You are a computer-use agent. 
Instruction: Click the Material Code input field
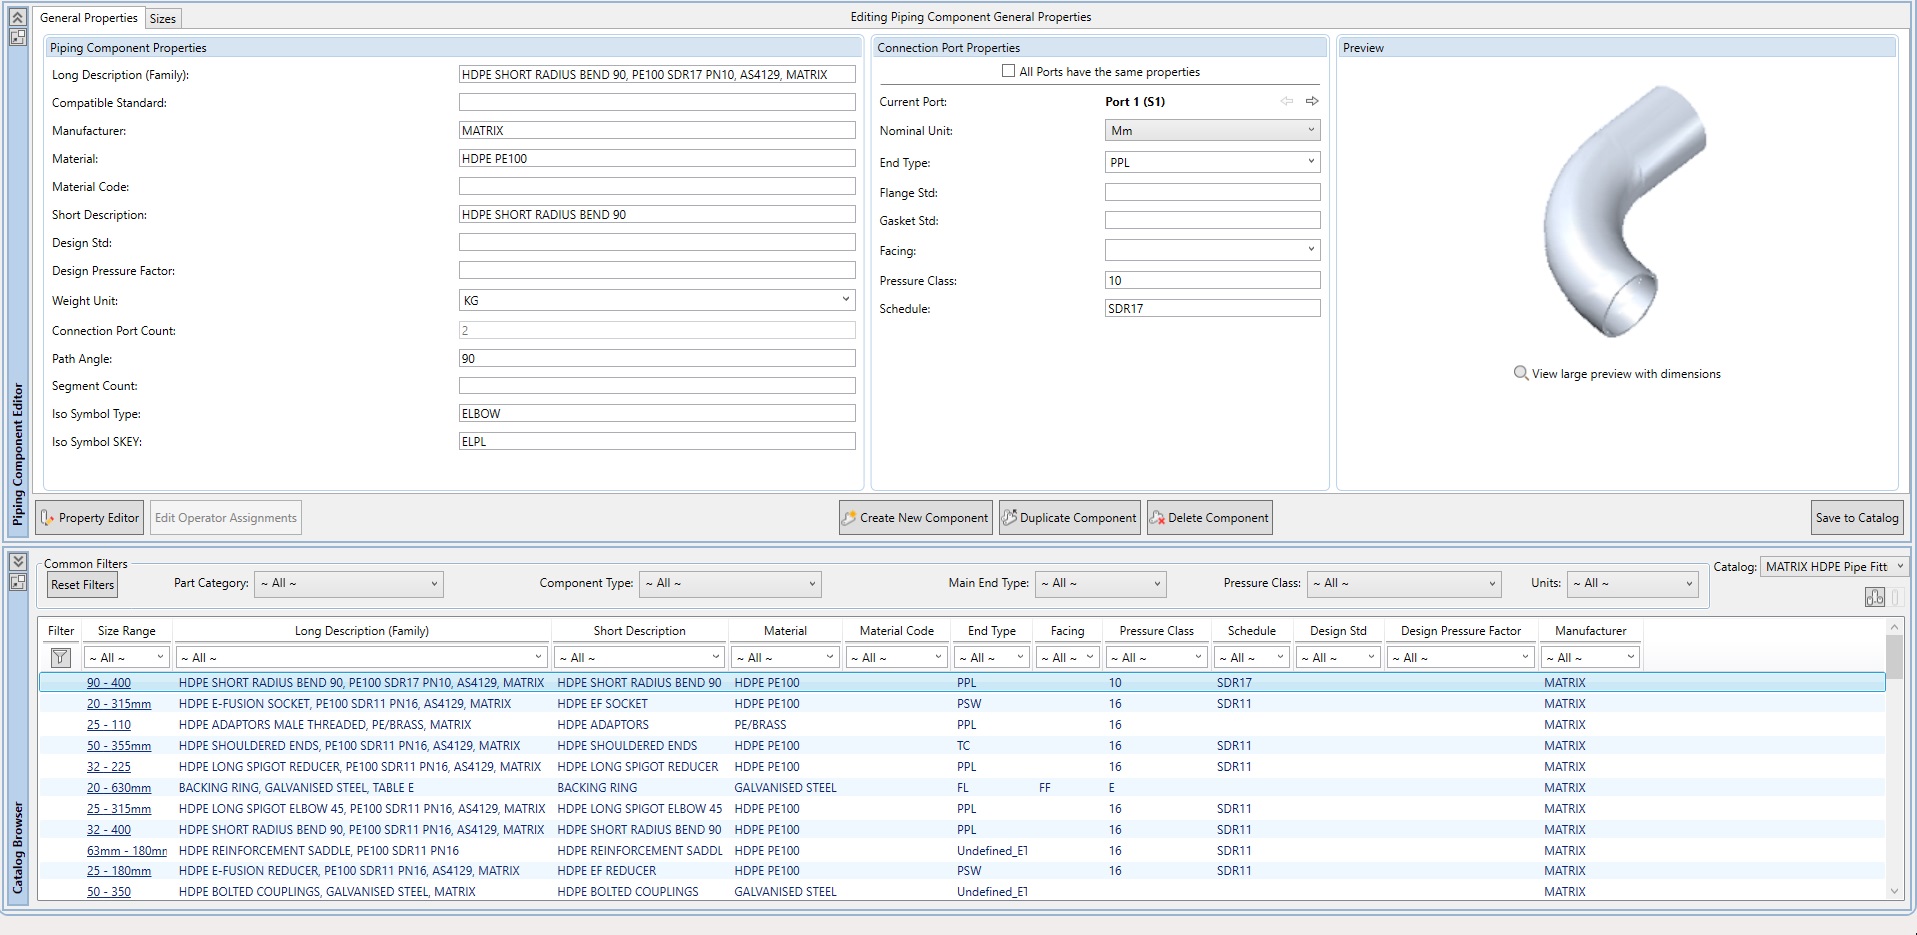click(x=657, y=187)
